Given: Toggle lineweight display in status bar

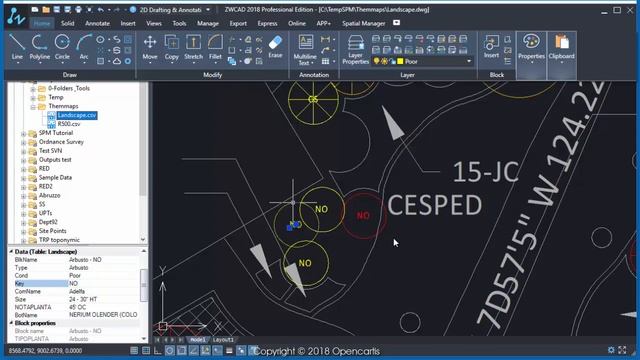Looking at the screenshot, I should 229,350.
